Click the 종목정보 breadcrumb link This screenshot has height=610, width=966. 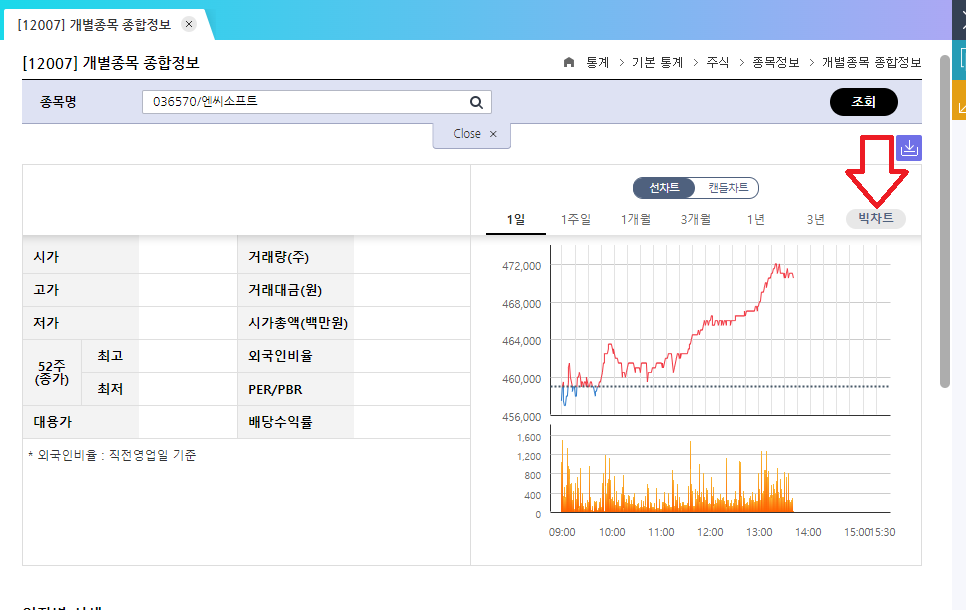click(776, 62)
